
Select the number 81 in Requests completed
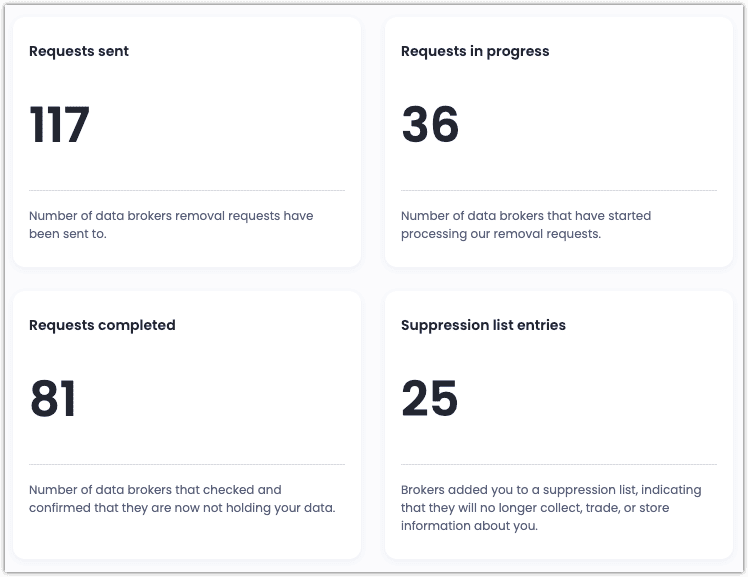tap(53, 400)
